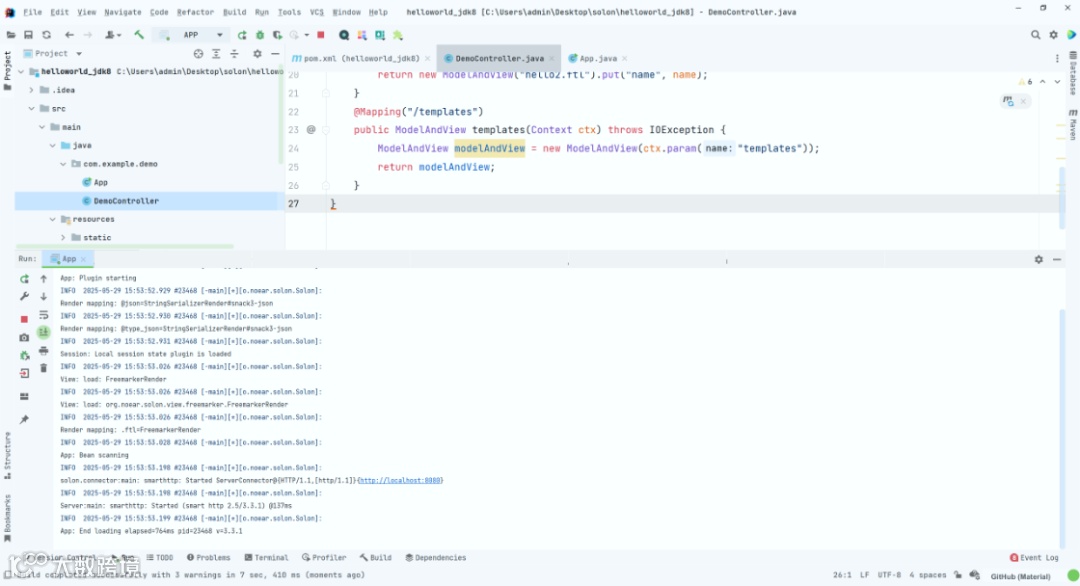Open the File menu
The width and height of the screenshot is (1080, 586).
click(32, 12)
